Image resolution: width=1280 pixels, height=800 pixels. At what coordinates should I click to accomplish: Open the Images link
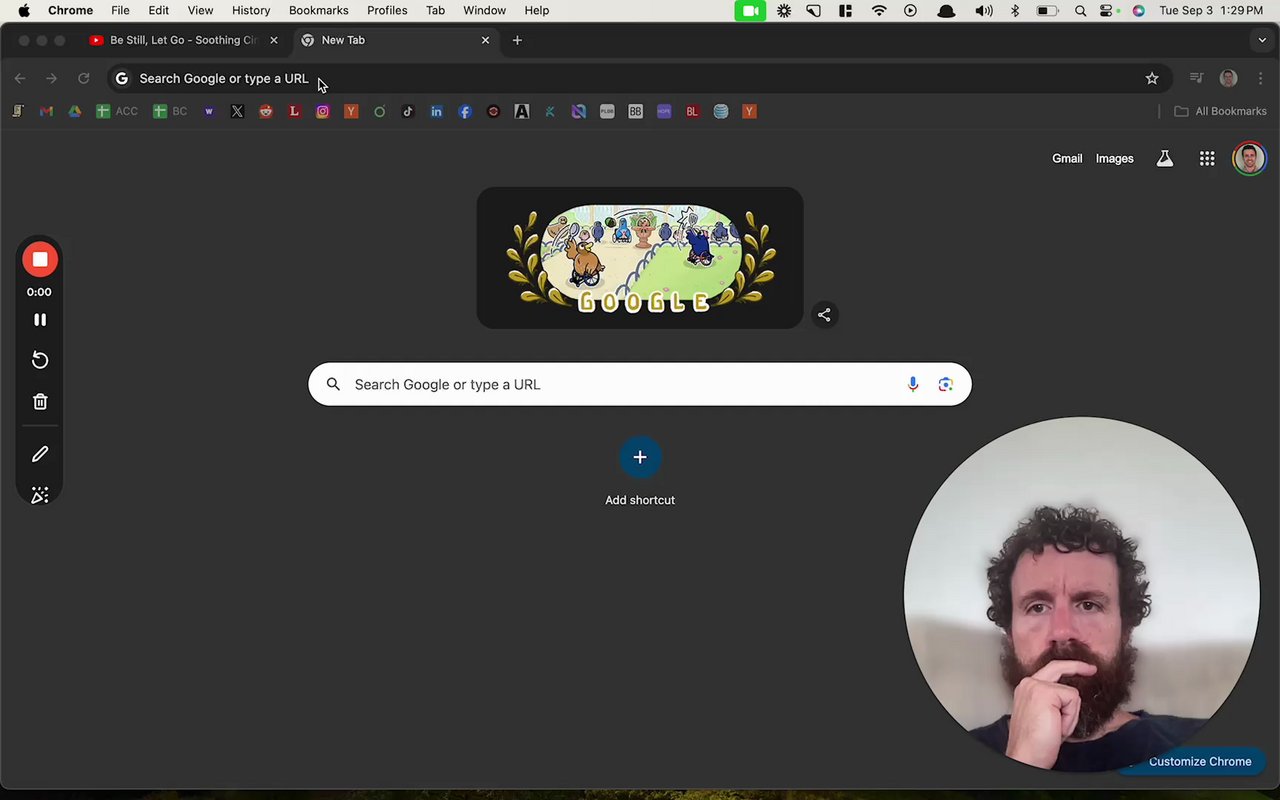1114,158
